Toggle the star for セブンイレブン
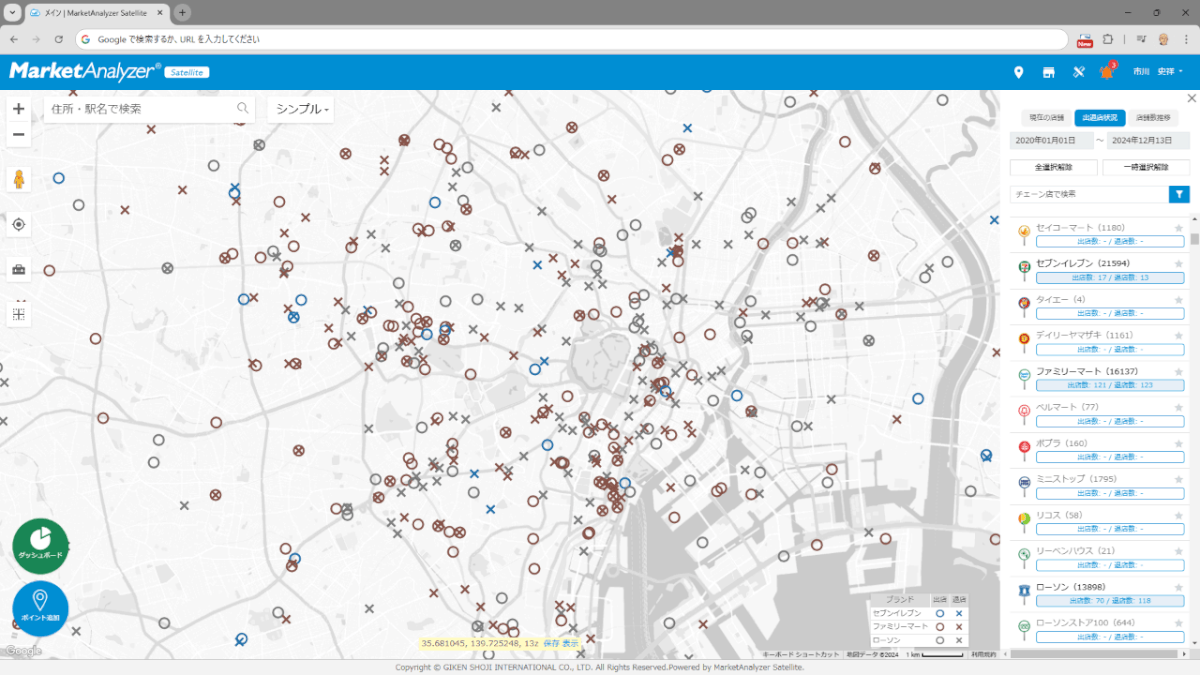Screen dimensions: 1200x675 click(x=1179, y=266)
